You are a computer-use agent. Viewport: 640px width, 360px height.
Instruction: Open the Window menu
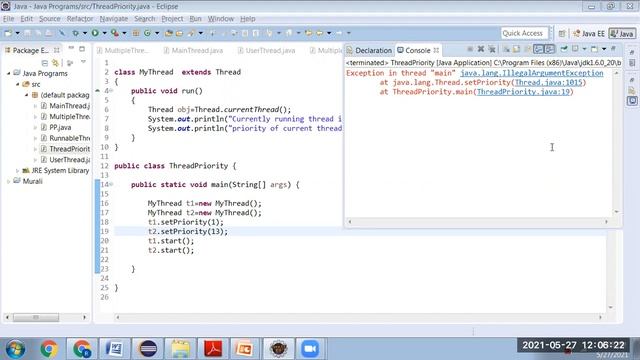pos(221,19)
